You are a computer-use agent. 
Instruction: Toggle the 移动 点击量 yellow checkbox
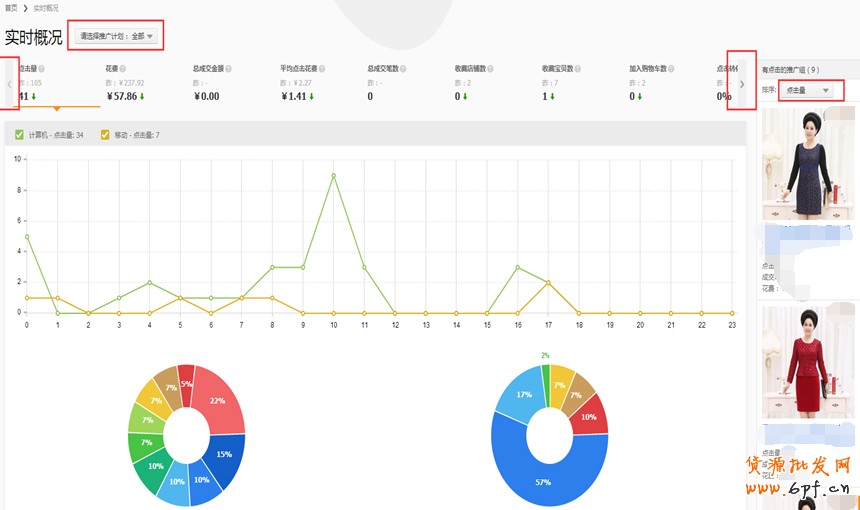[105, 134]
